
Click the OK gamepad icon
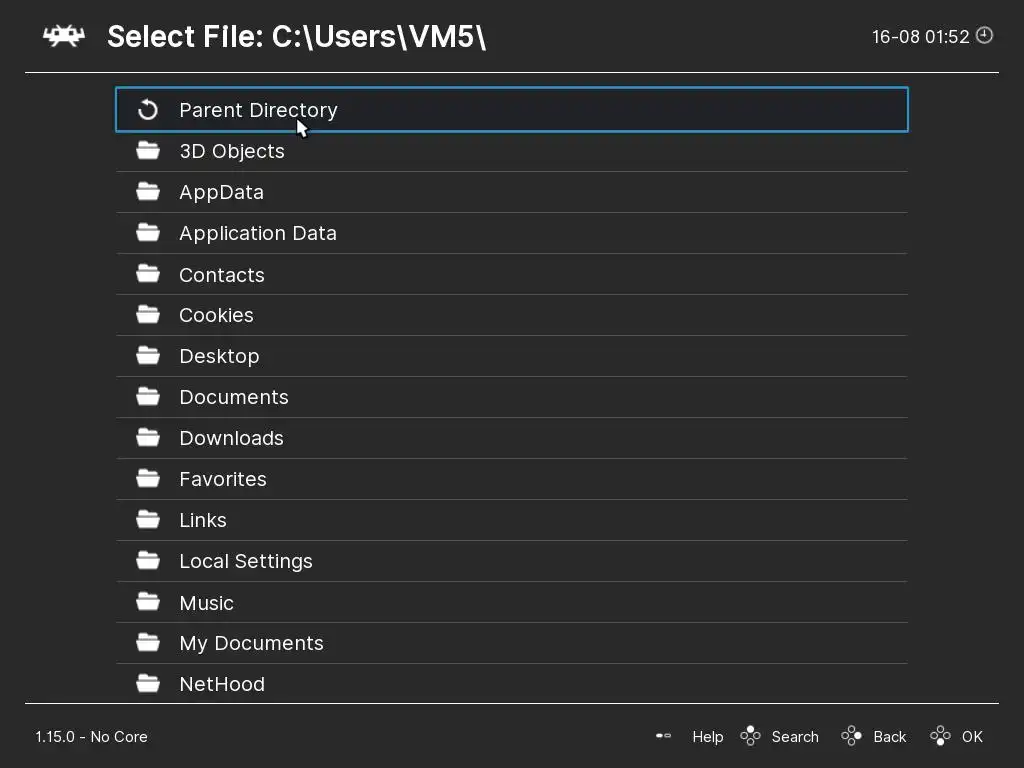pyautogui.click(x=940, y=736)
